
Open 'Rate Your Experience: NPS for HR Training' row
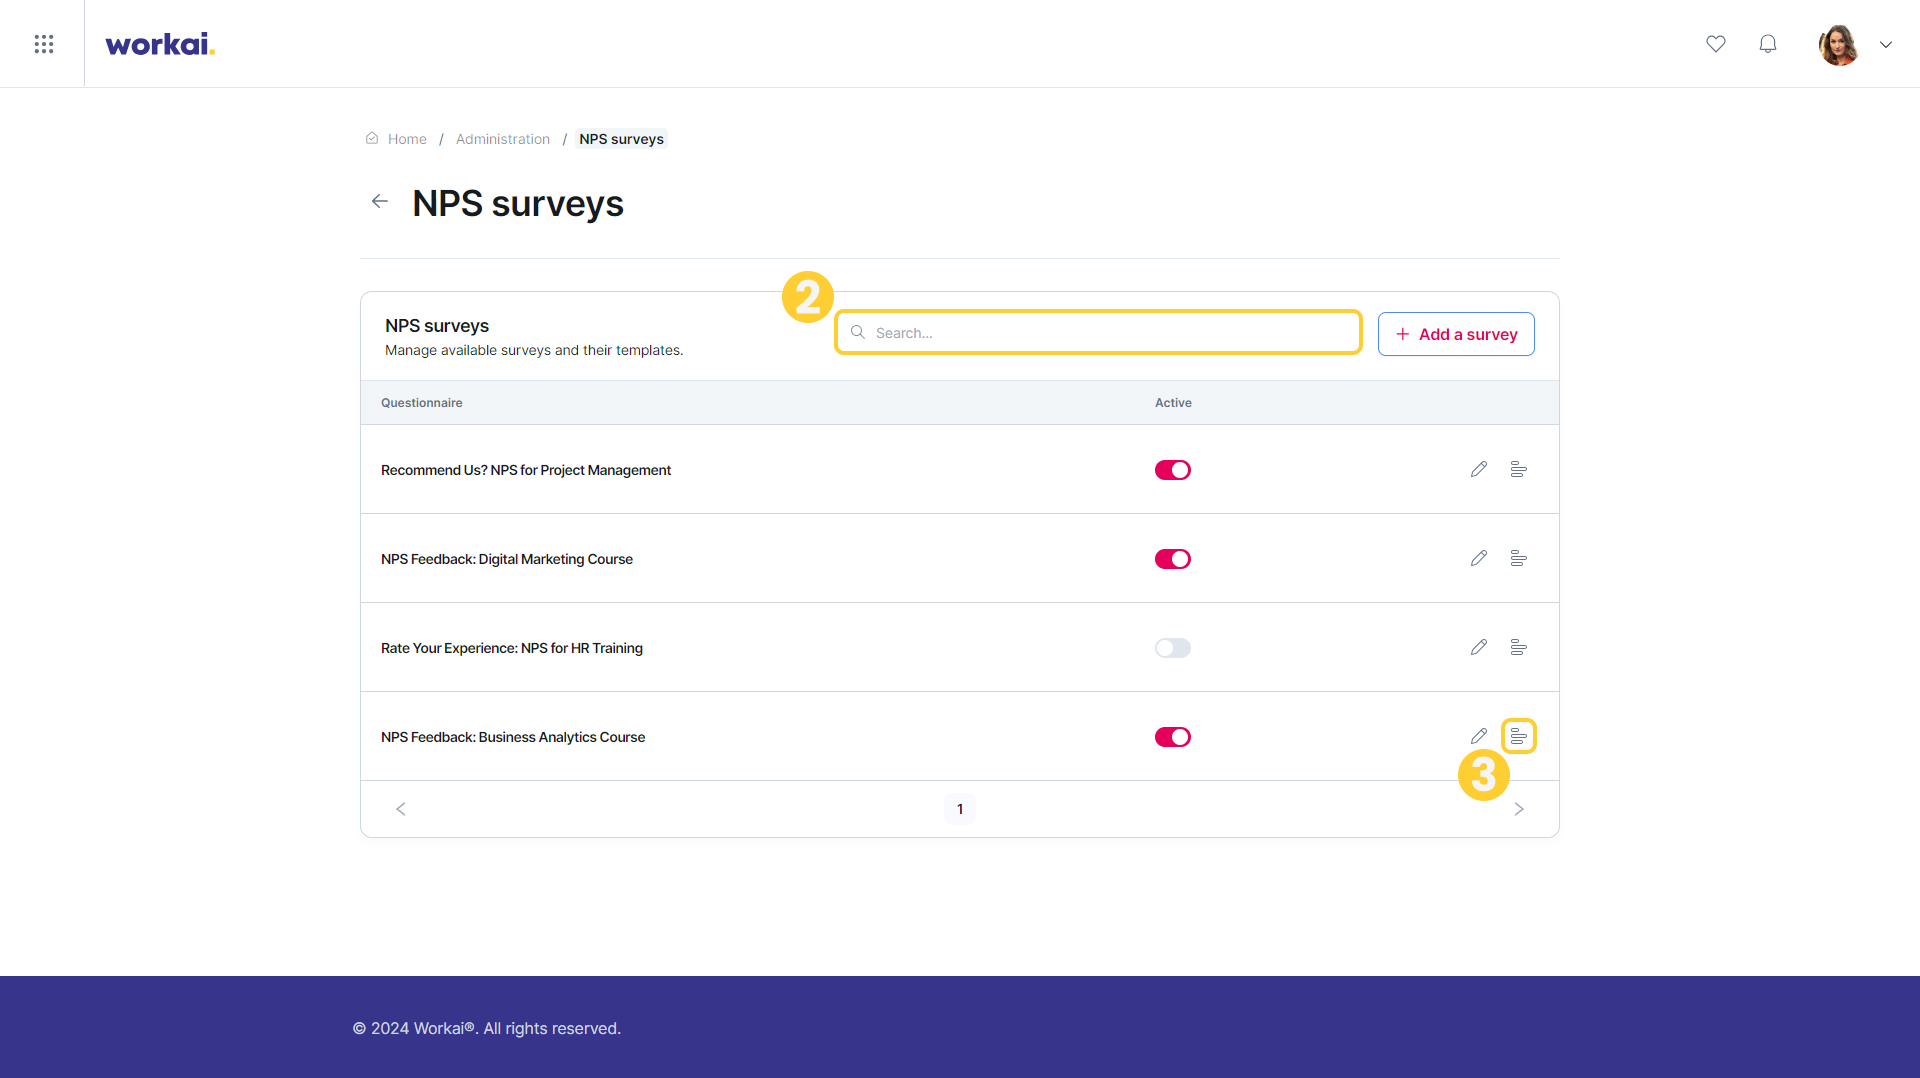(960, 647)
